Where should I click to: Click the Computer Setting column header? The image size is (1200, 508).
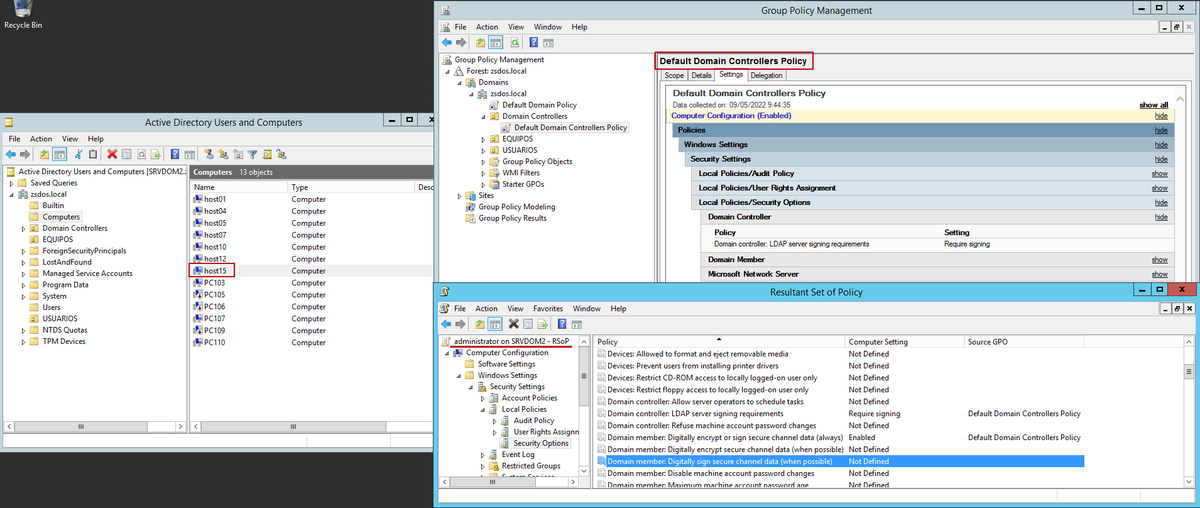click(904, 342)
